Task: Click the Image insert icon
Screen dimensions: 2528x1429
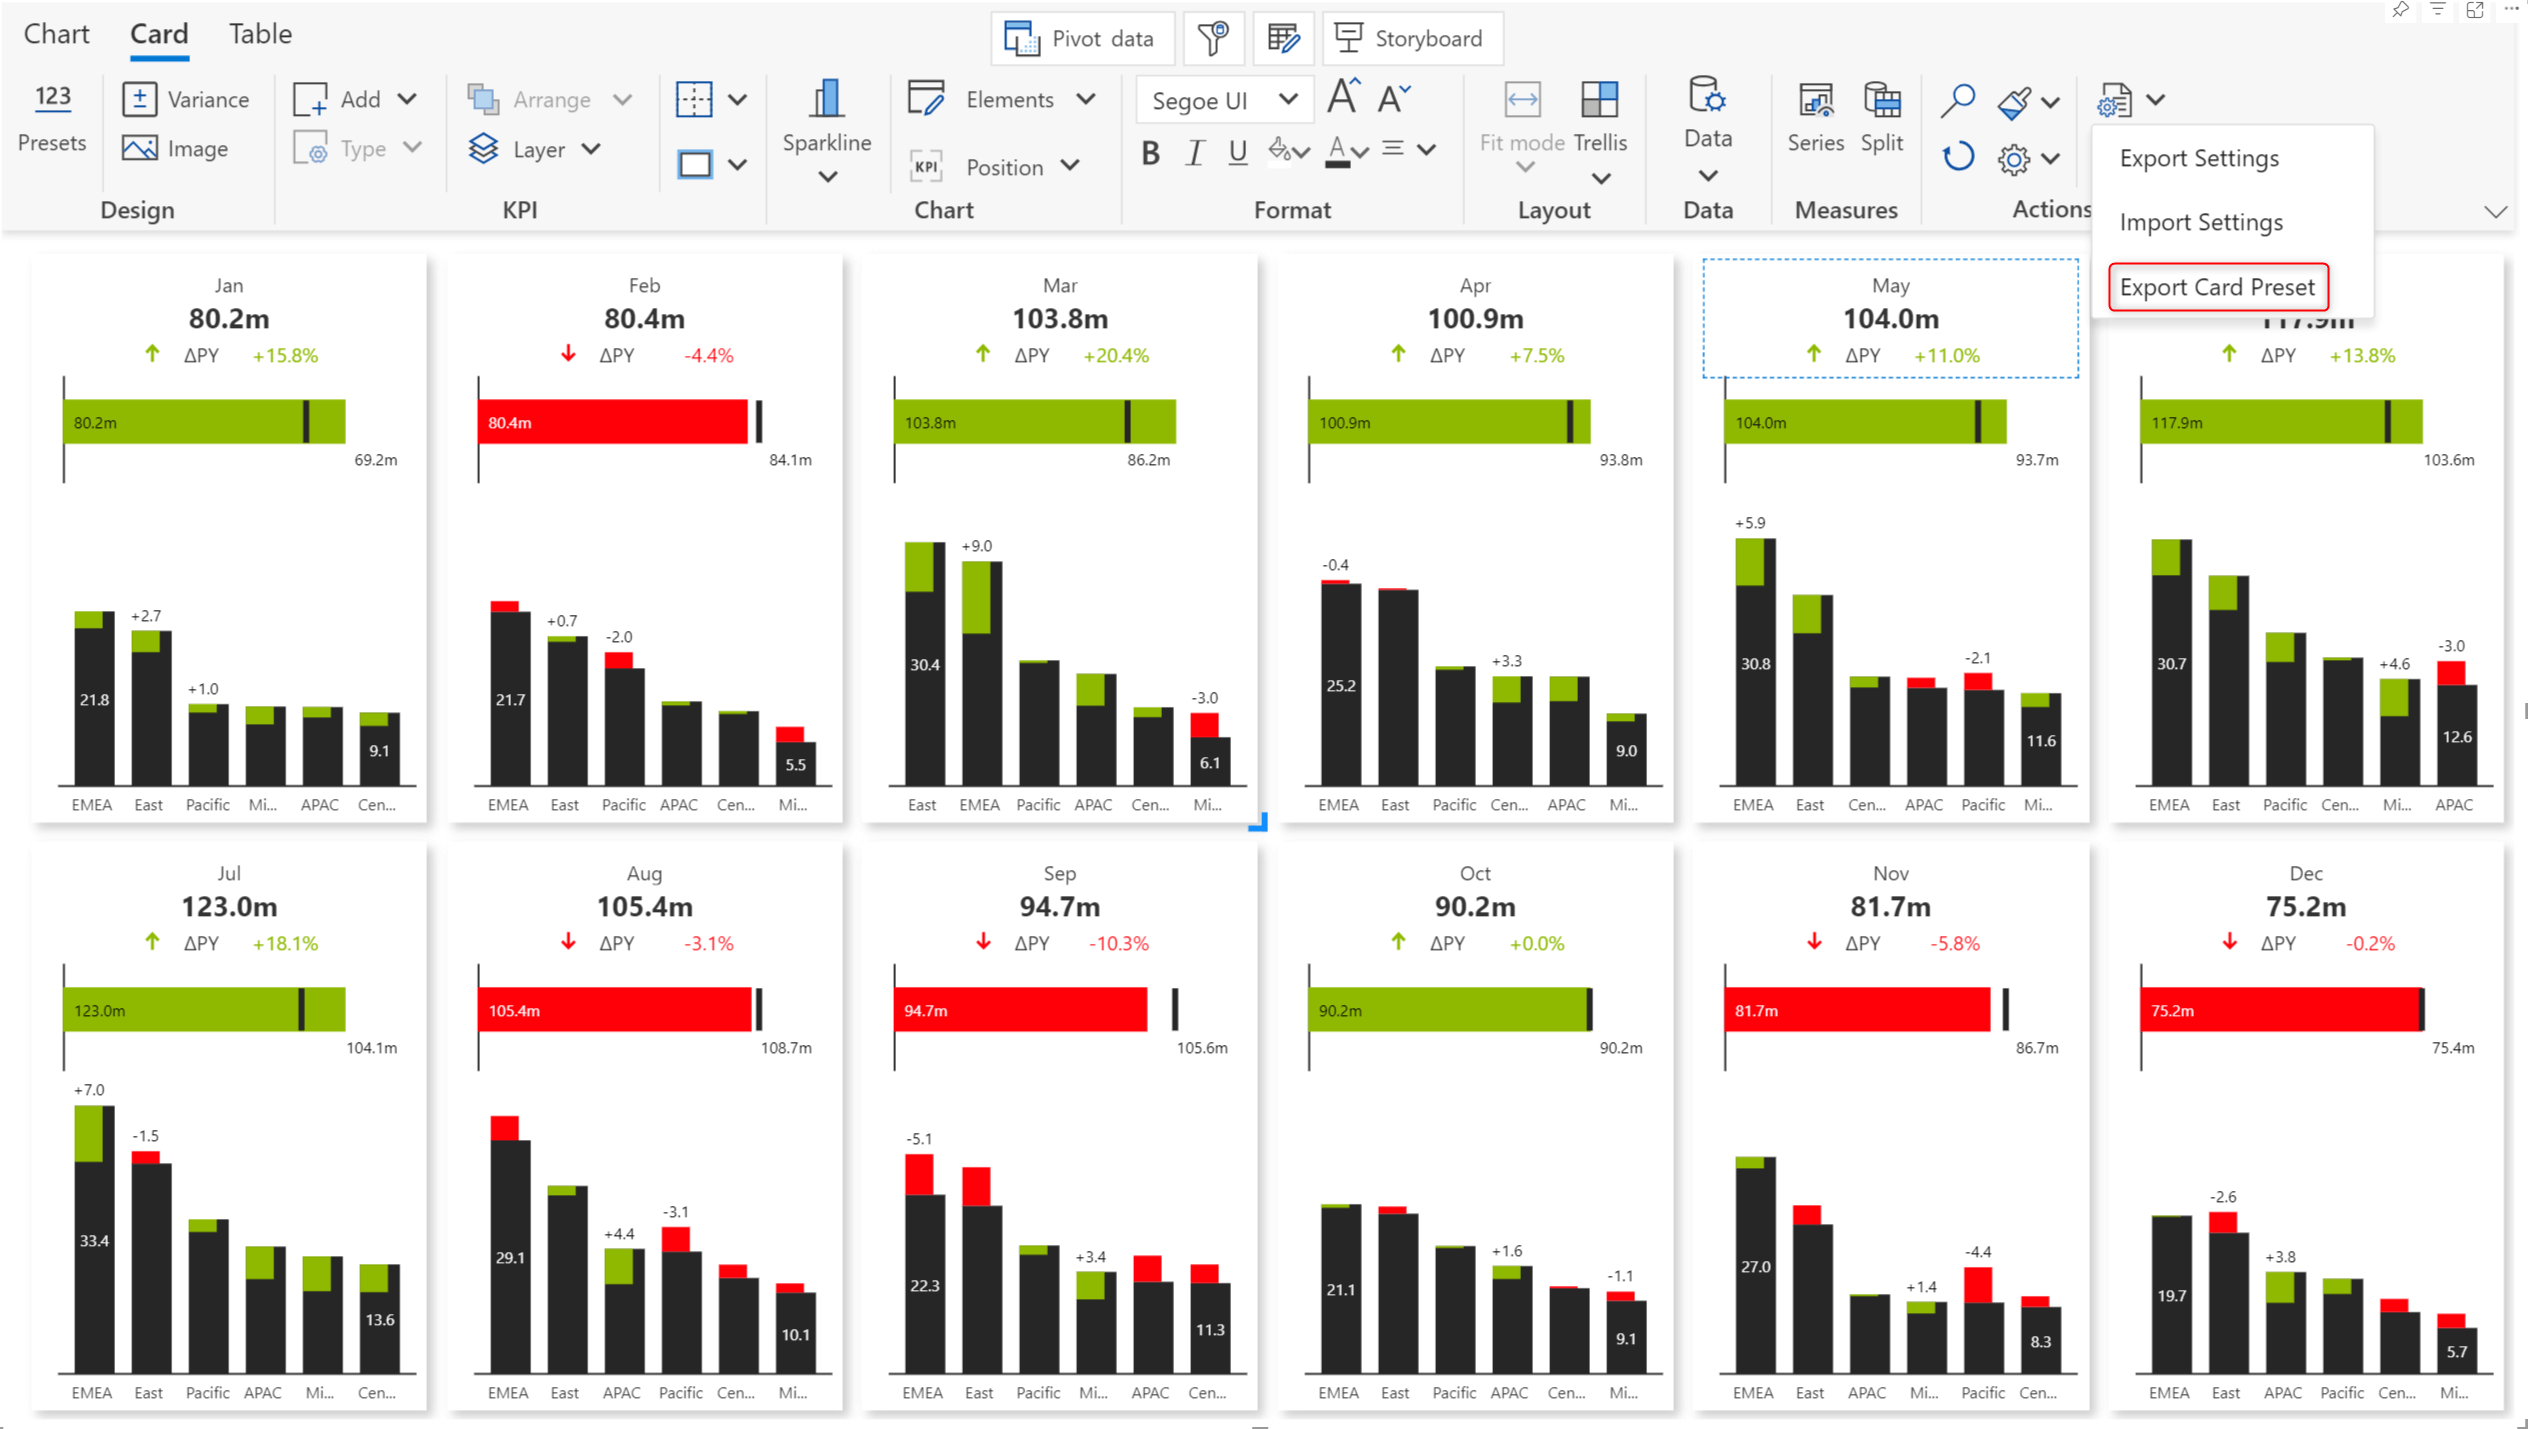Action: [x=139, y=148]
